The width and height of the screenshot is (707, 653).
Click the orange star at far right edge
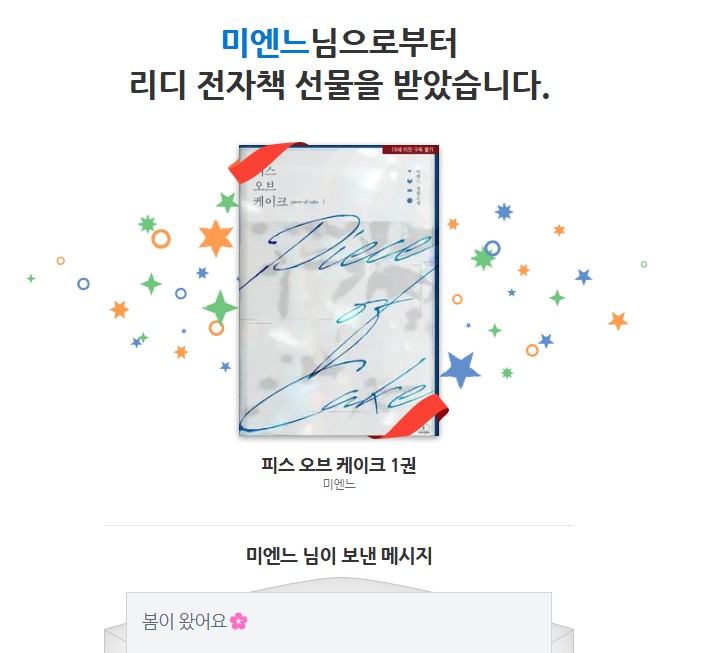click(x=618, y=321)
